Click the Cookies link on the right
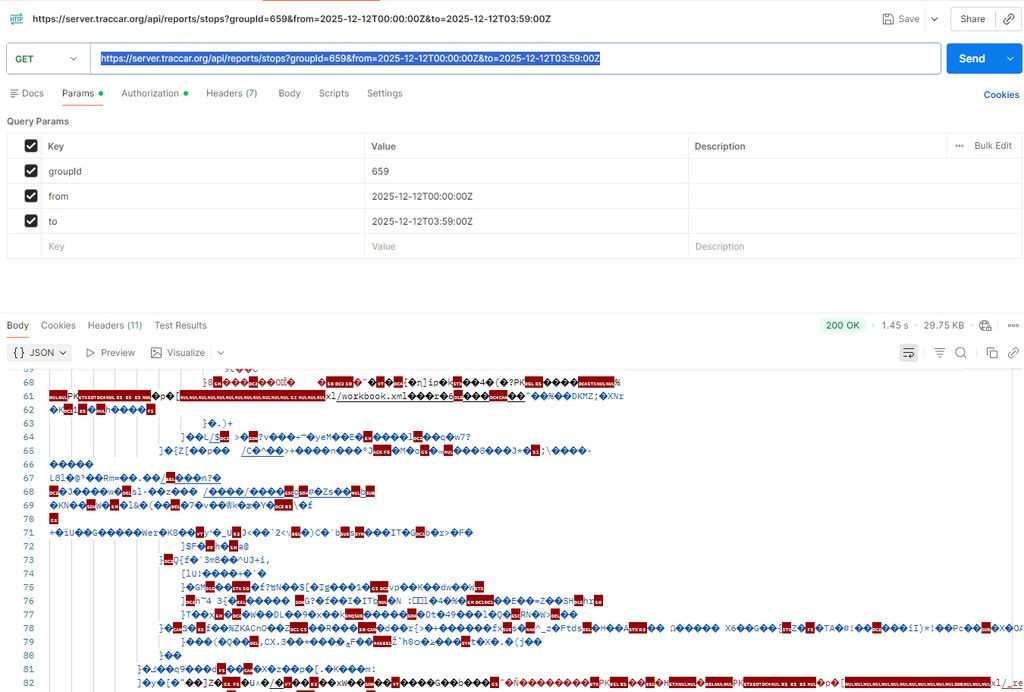The width and height of the screenshot is (1024, 692). (x=1001, y=95)
